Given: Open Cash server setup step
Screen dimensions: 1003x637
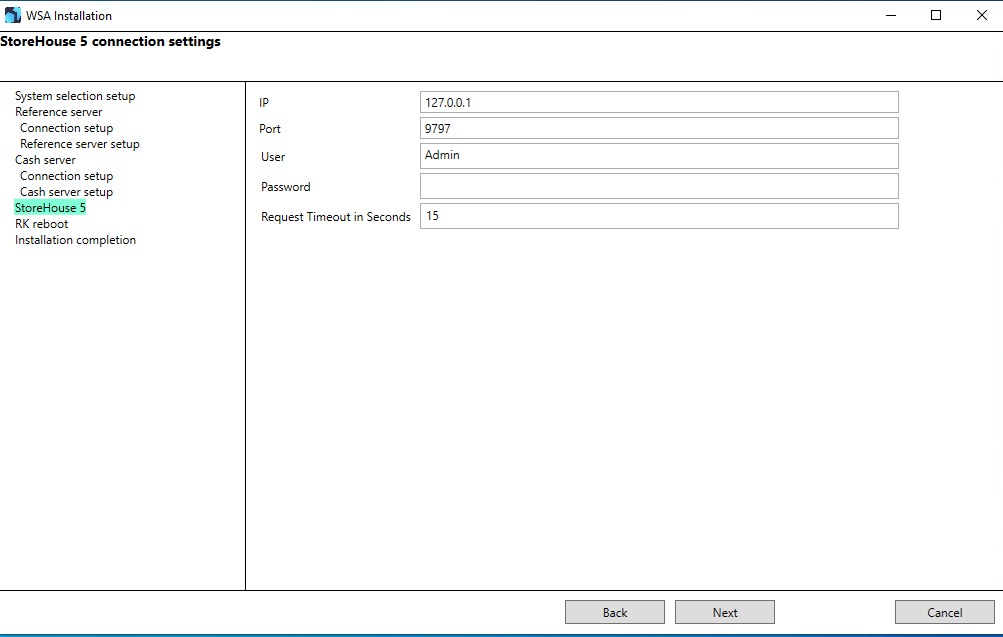Looking at the screenshot, I should (67, 192).
